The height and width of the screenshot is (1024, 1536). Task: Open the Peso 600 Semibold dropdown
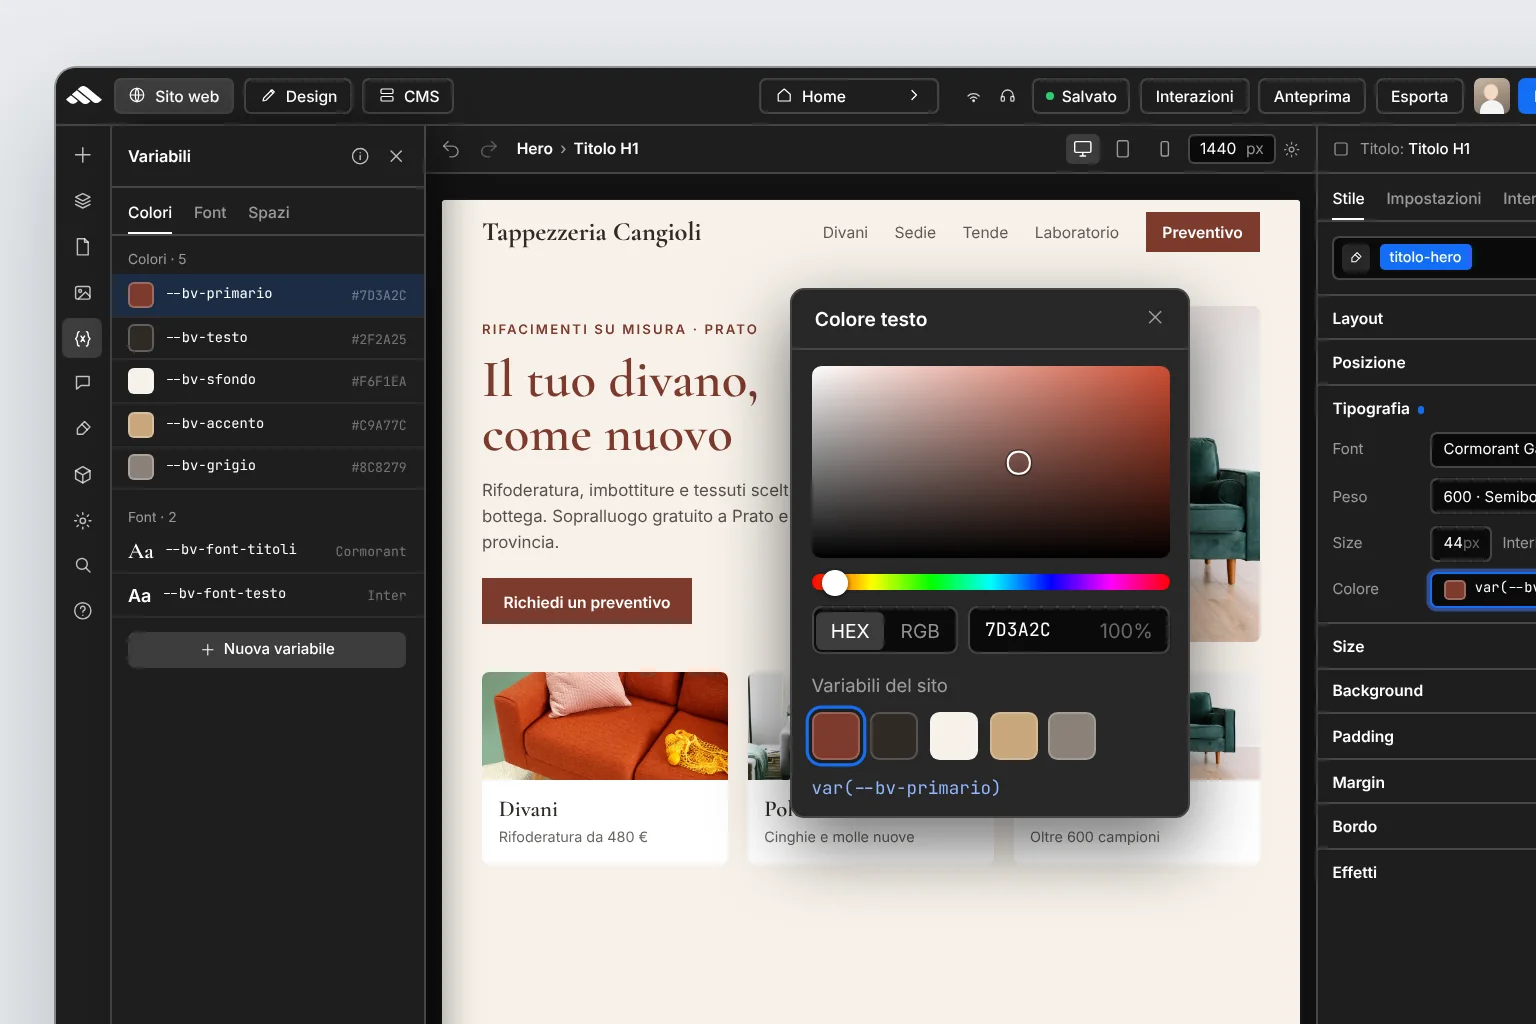1484,497
